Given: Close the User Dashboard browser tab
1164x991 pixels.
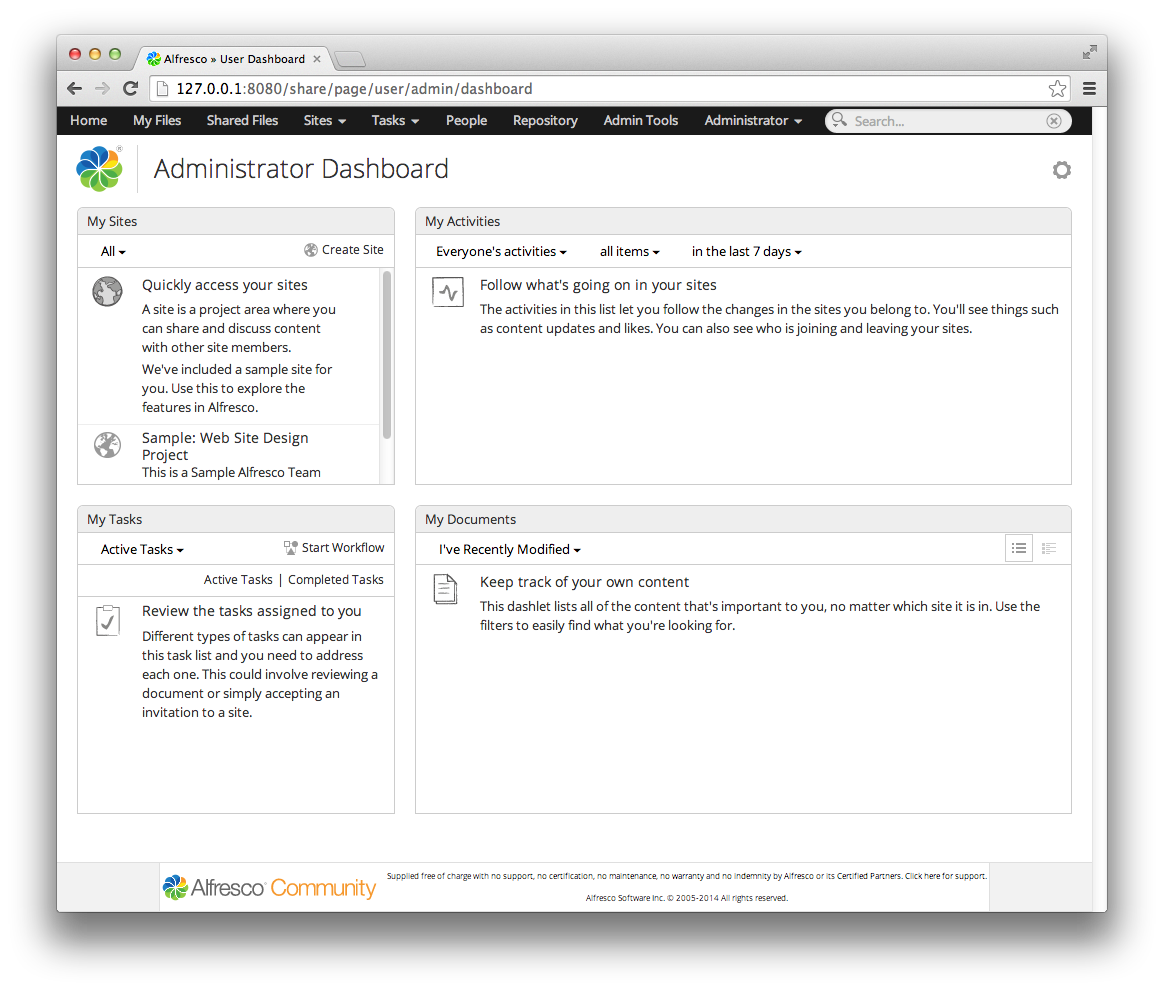Looking at the screenshot, I should 317,59.
